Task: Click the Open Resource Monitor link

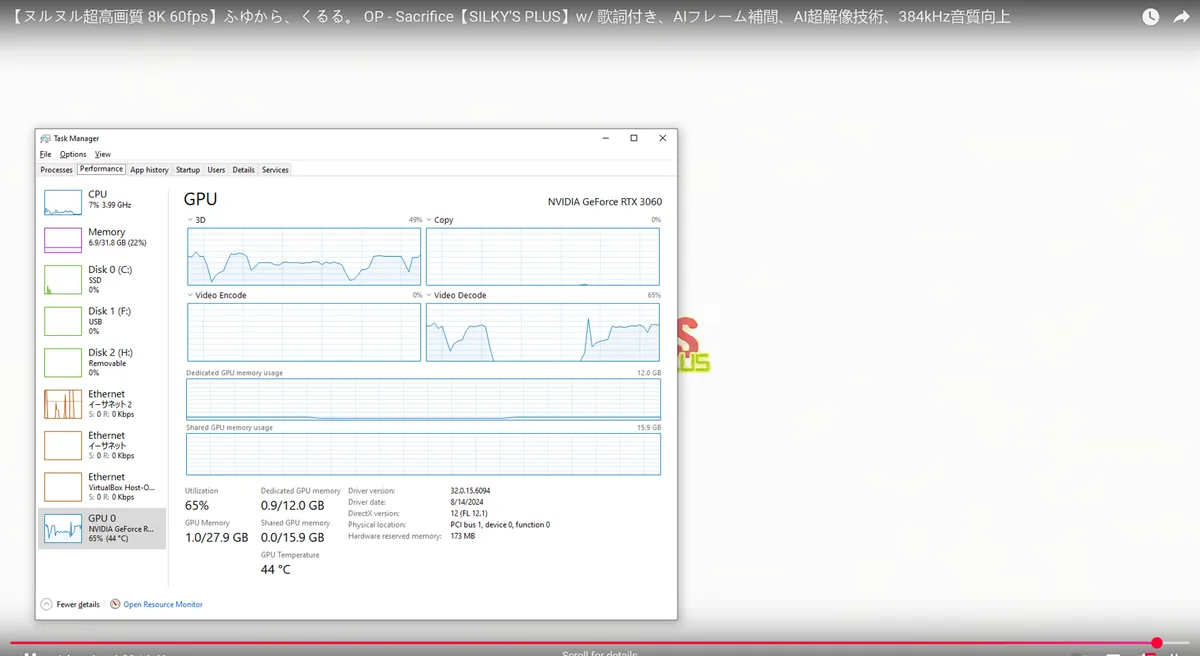Action: point(162,604)
